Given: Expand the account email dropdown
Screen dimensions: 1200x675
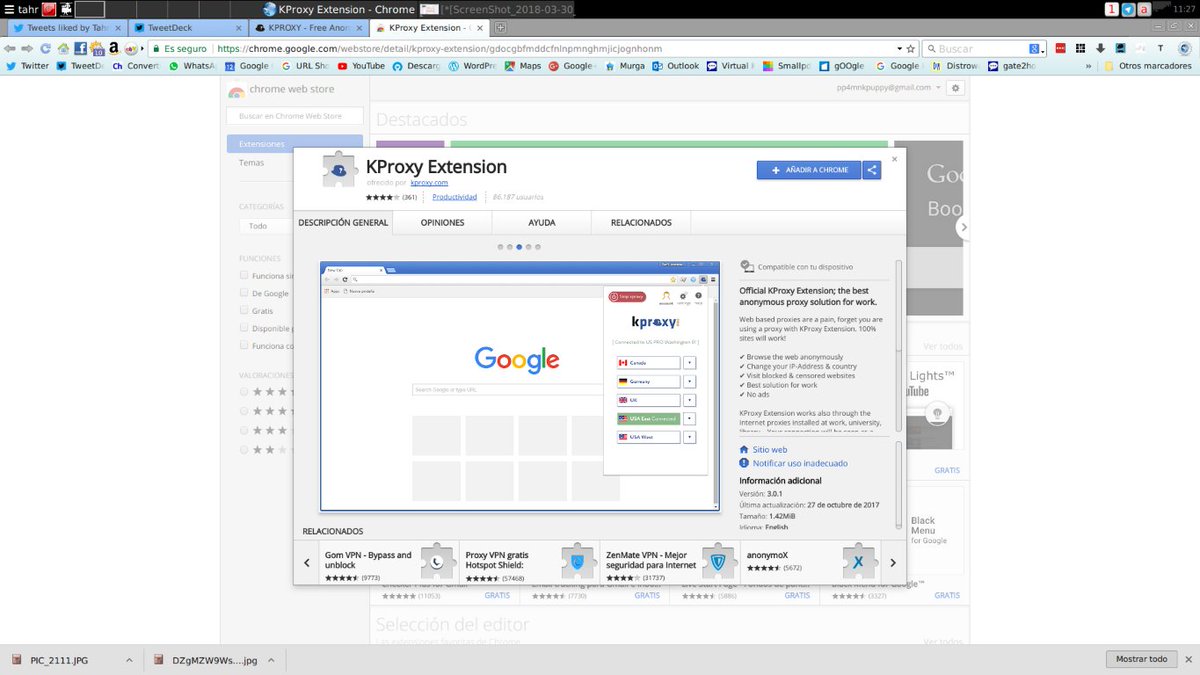Looking at the screenshot, I should pyautogui.click(x=937, y=88).
